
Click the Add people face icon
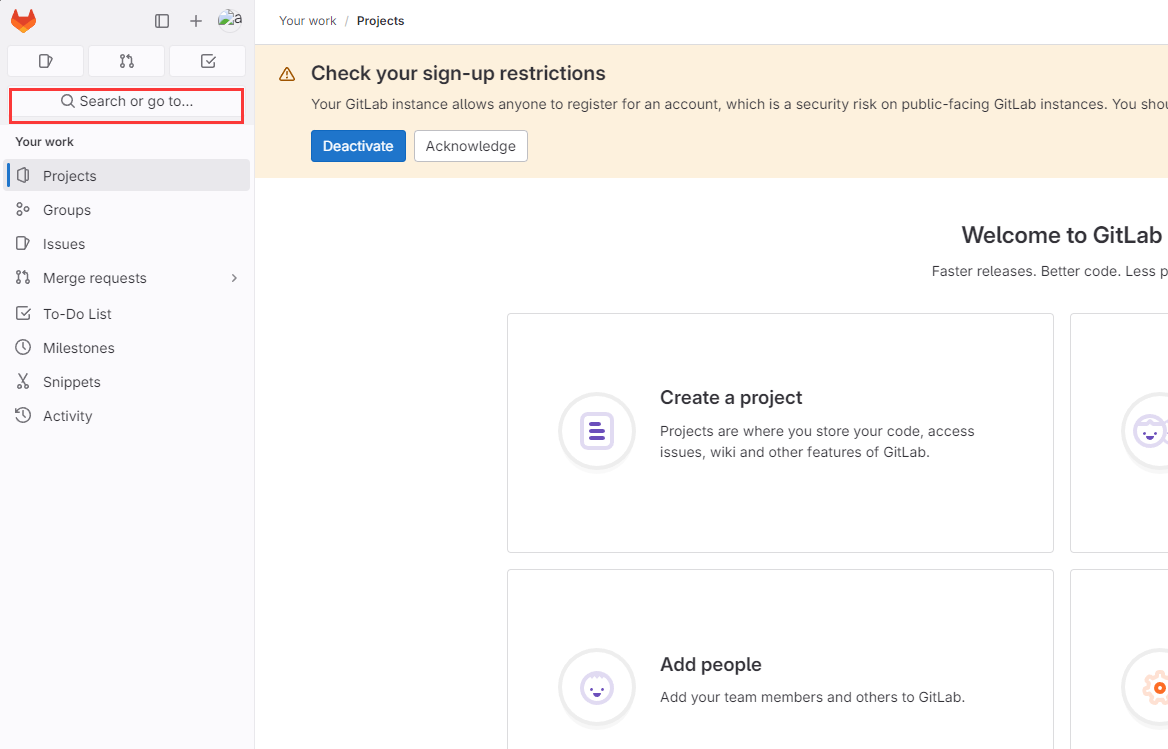[x=597, y=687]
